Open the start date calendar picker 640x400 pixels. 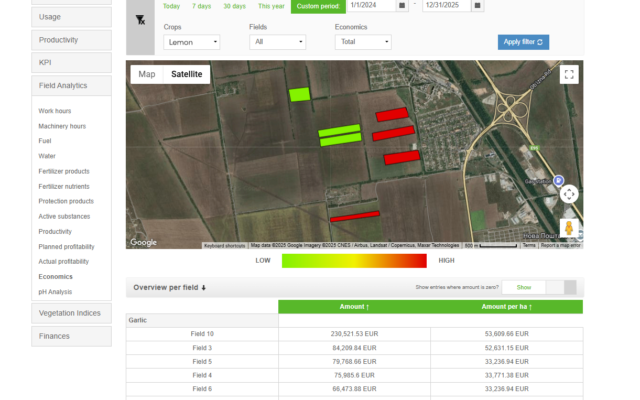pyautogui.click(x=402, y=5)
